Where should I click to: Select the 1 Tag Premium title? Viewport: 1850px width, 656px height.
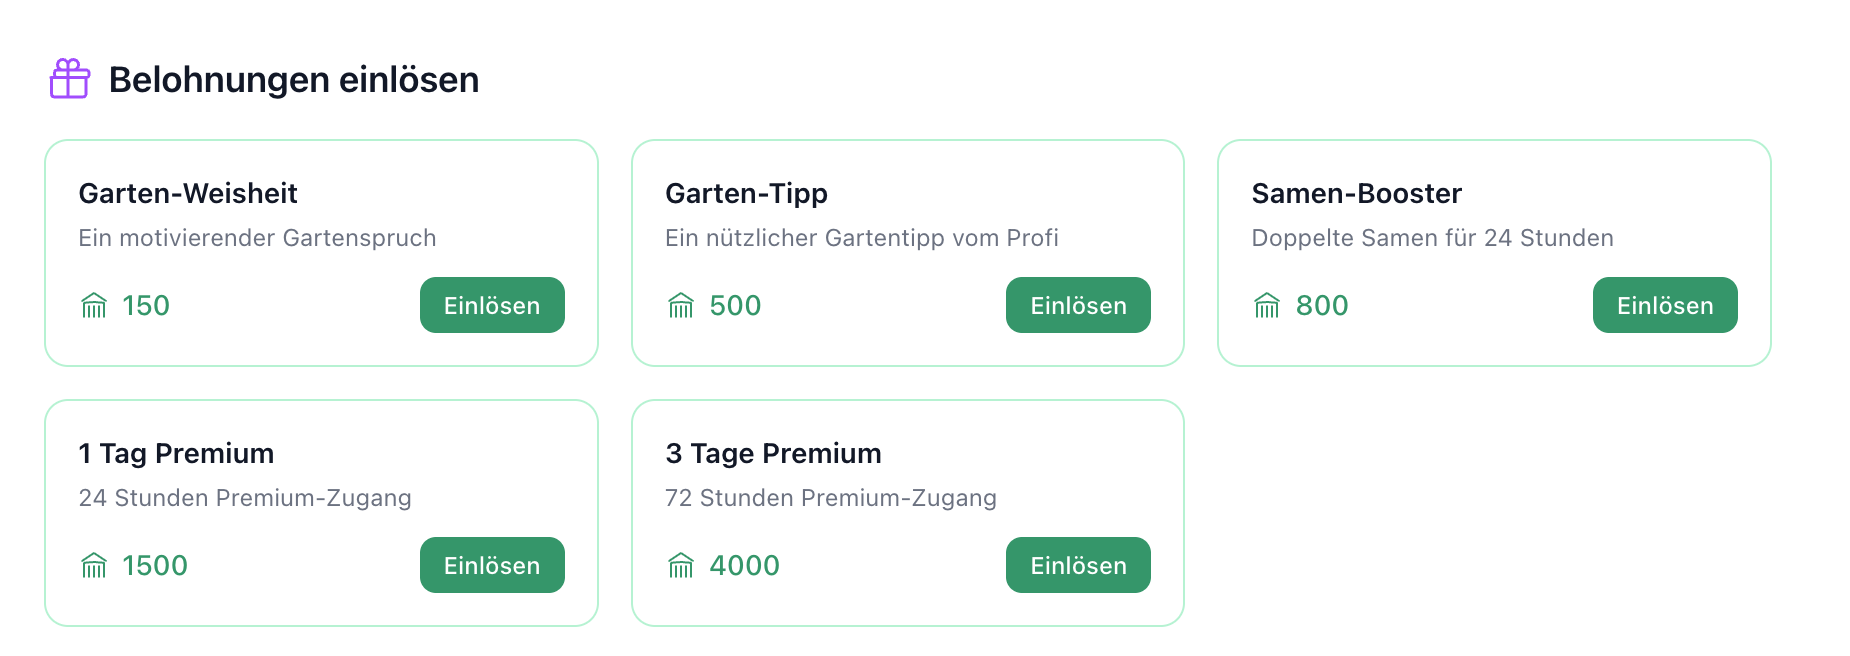point(176,453)
